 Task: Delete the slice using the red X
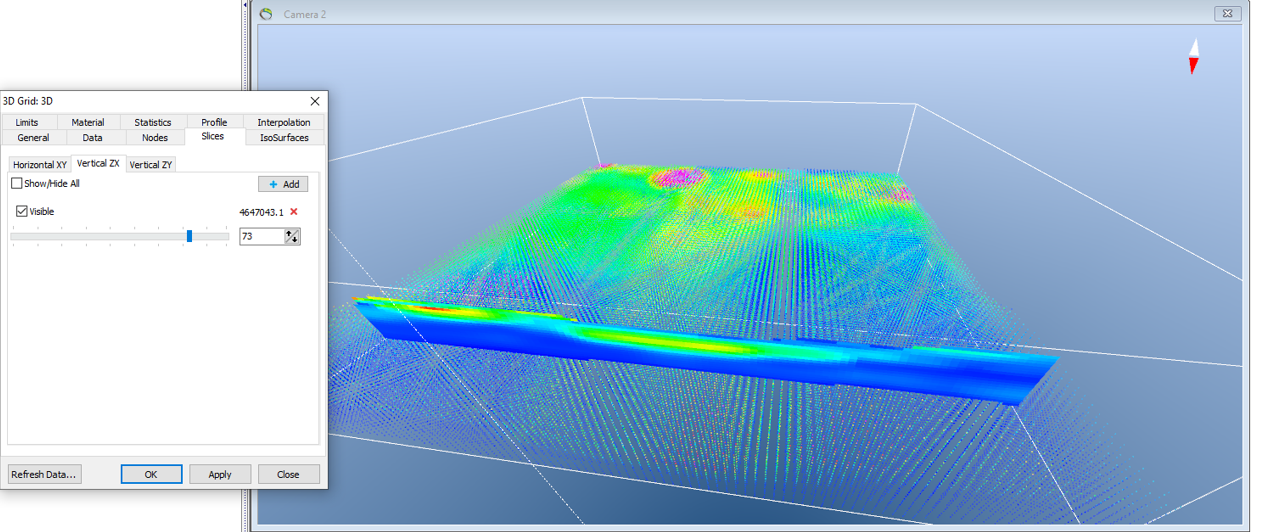294,212
